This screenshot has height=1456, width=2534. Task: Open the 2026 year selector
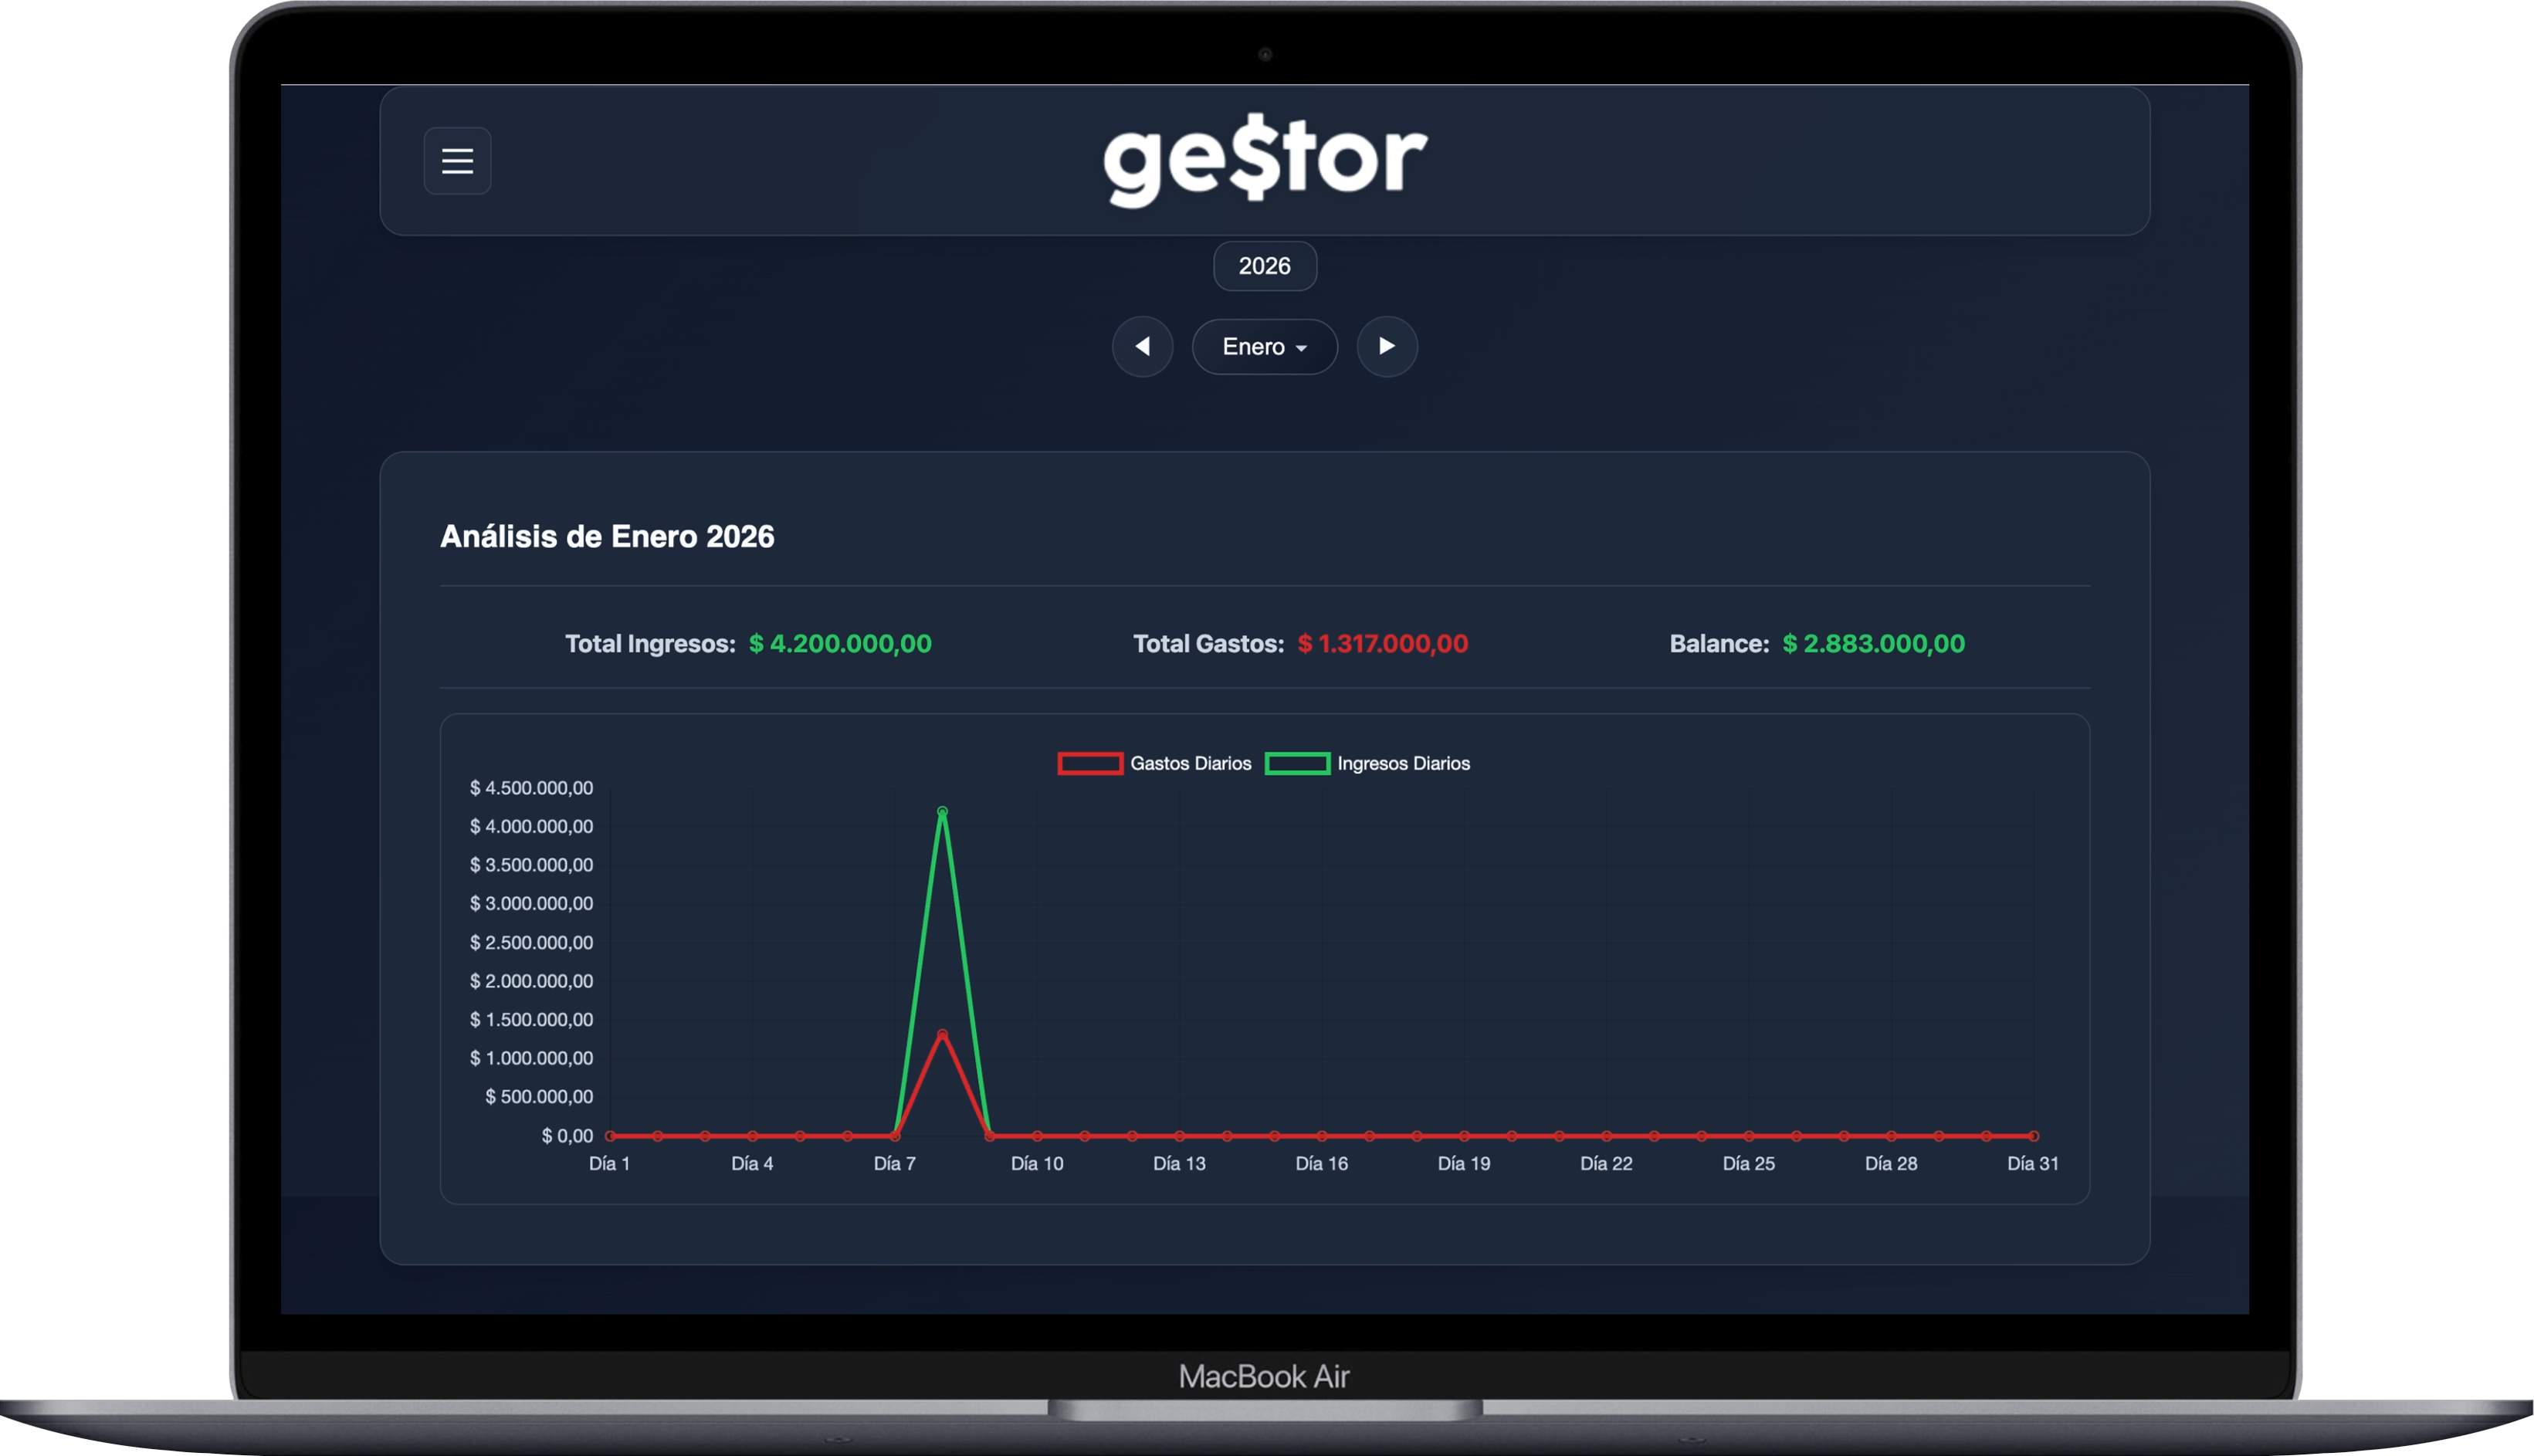(1265, 266)
